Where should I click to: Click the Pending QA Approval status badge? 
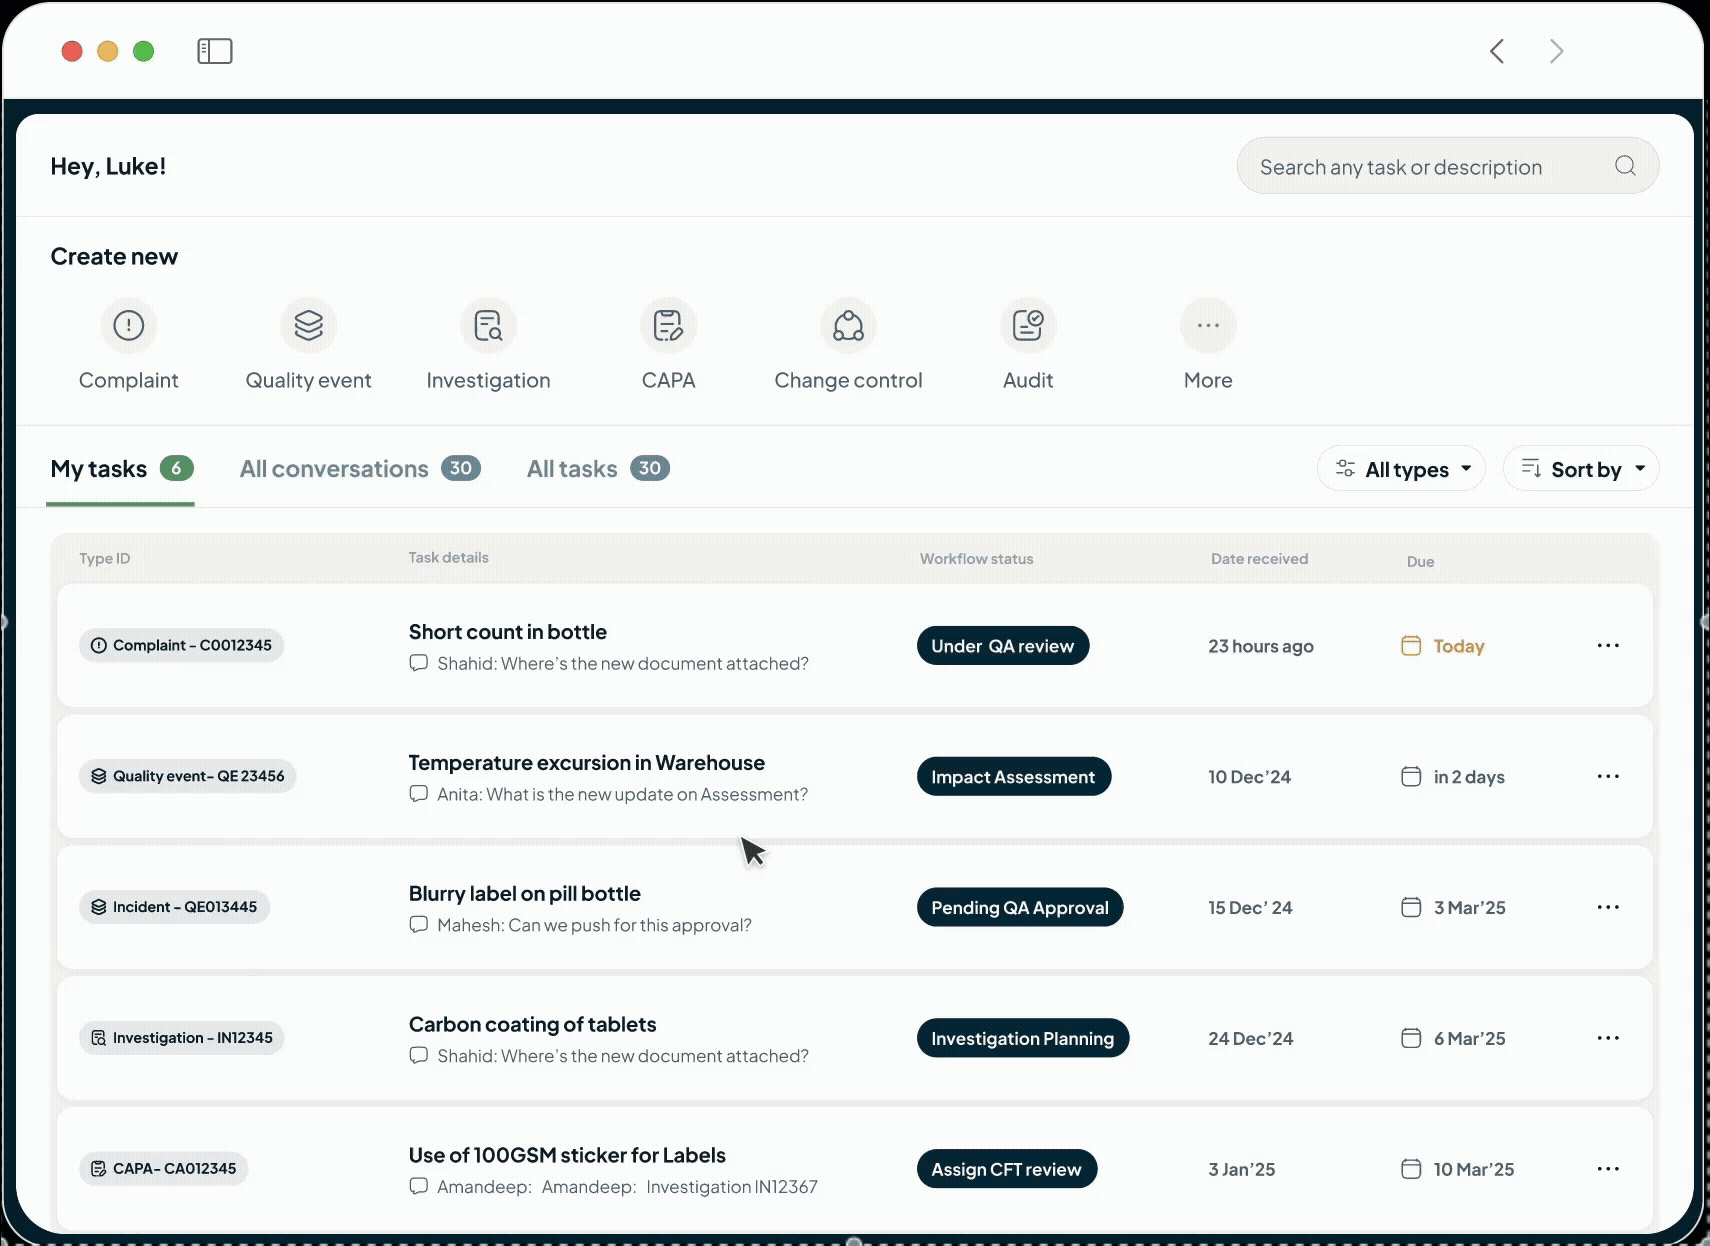tap(1020, 907)
